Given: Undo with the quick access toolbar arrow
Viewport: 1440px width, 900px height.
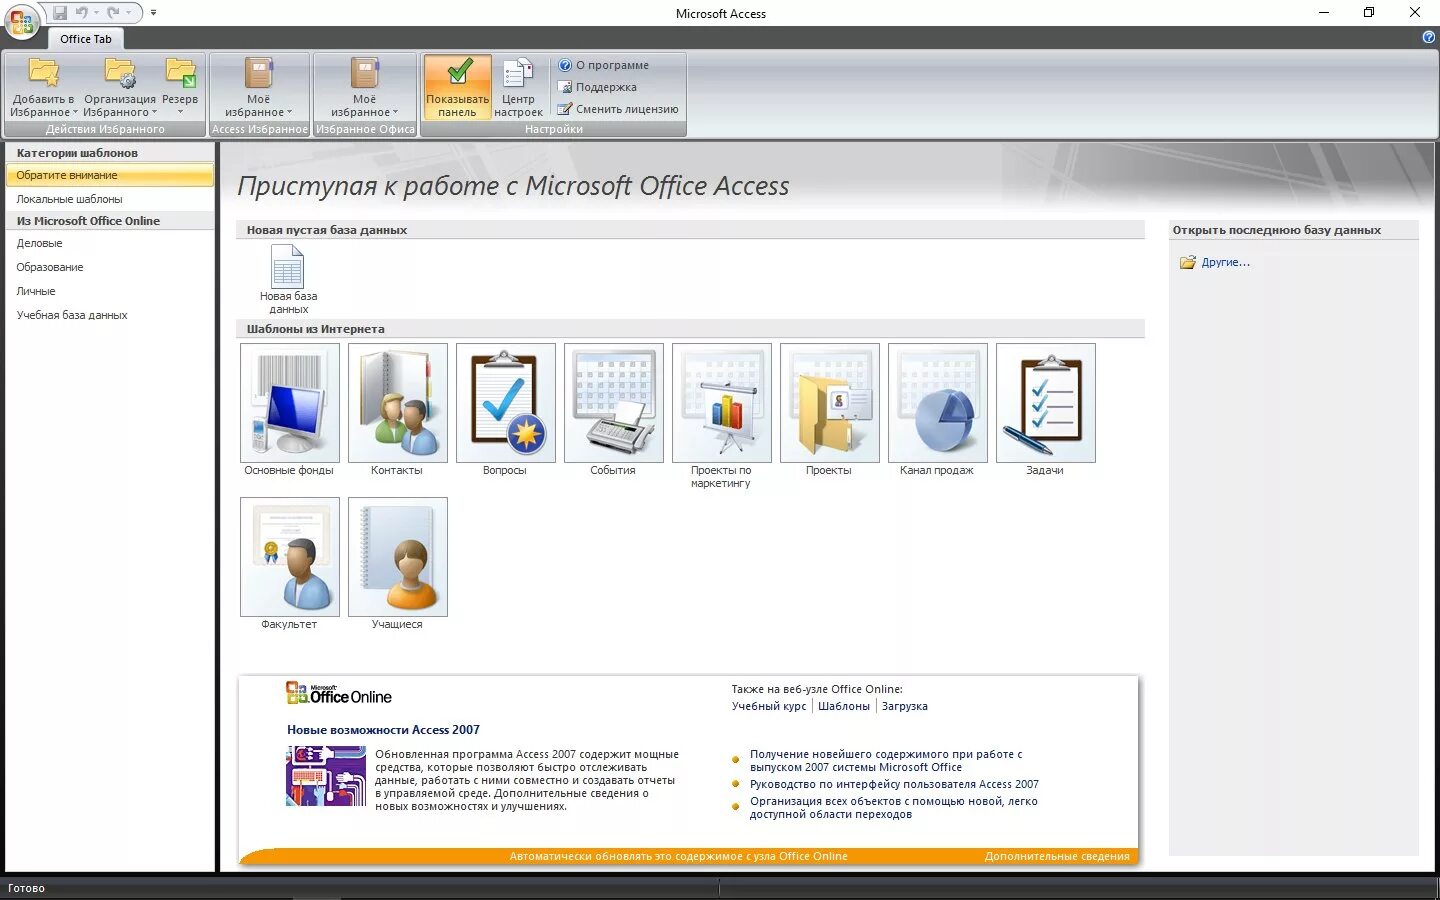Looking at the screenshot, I should tap(82, 13).
